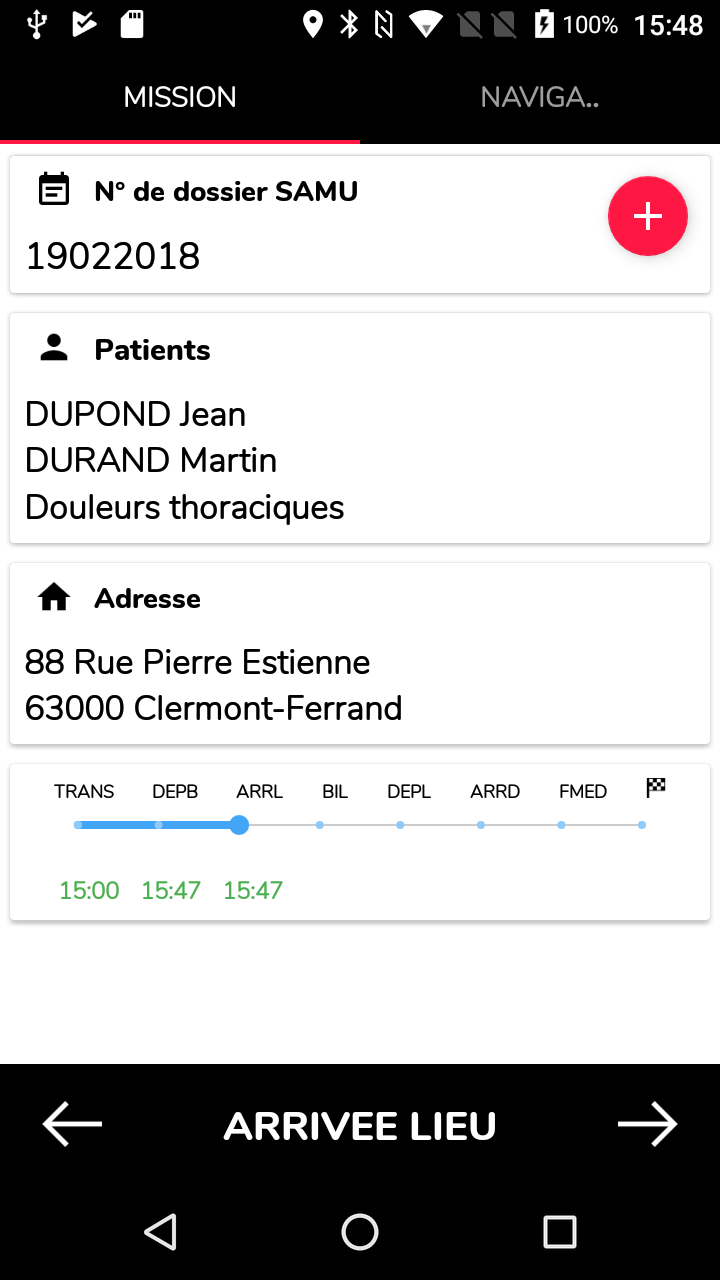720x1280 pixels.
Task: Tap the left arrow for previous status
Action: [x=72, y=1125]
